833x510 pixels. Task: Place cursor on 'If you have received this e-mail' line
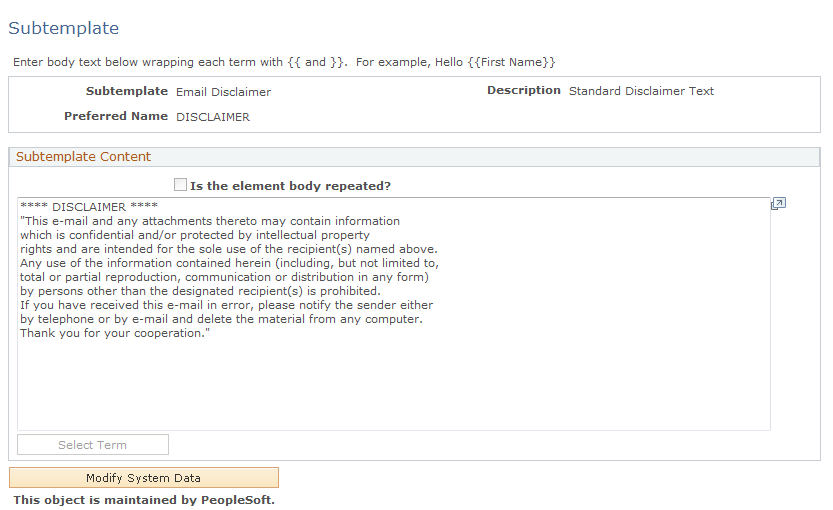[x=226, y=305]
